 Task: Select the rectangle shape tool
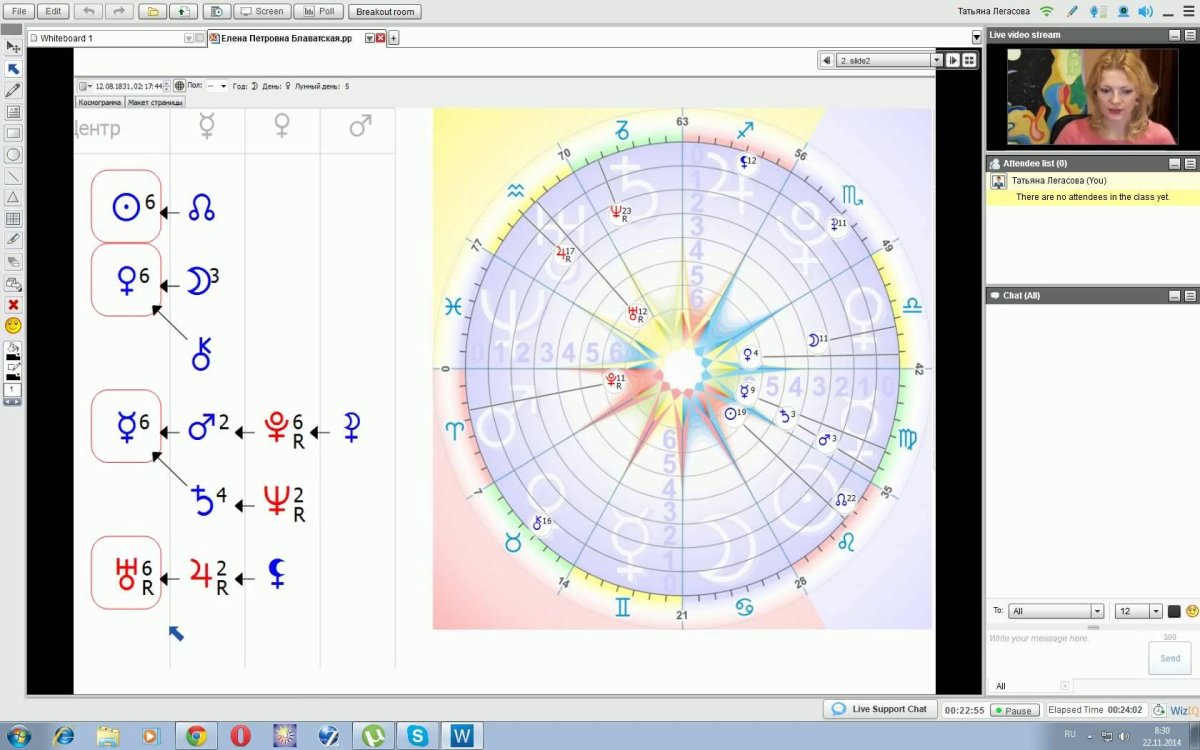click(13, 133)
